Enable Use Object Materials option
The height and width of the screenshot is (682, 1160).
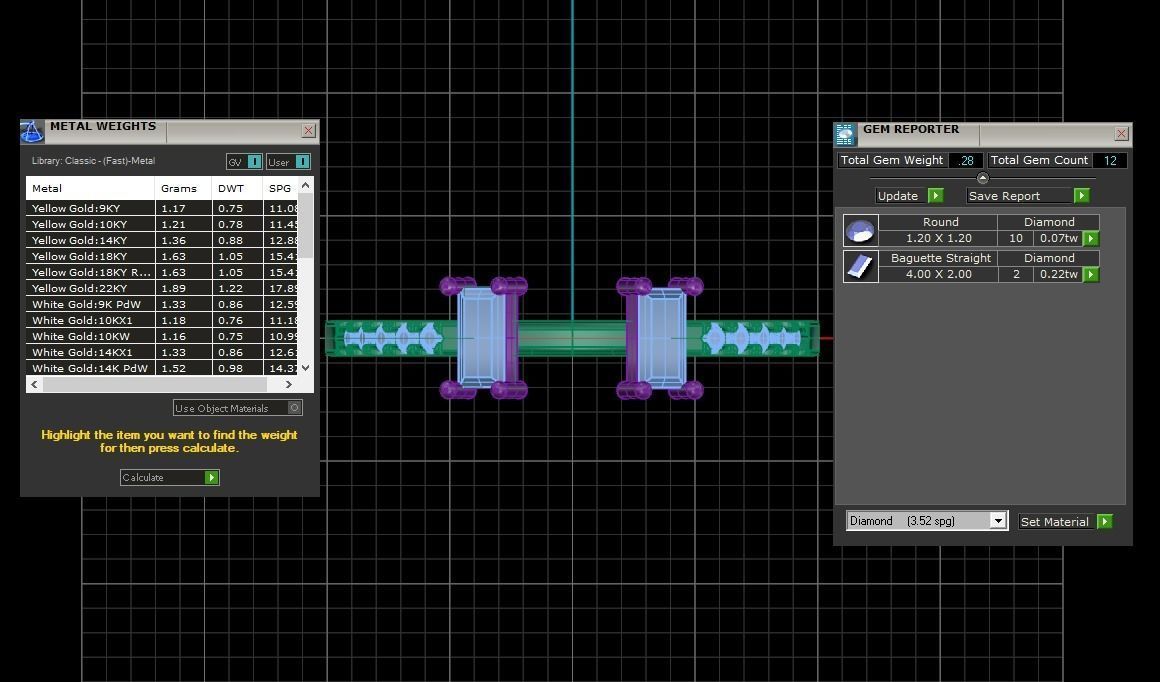pos(294,408)
